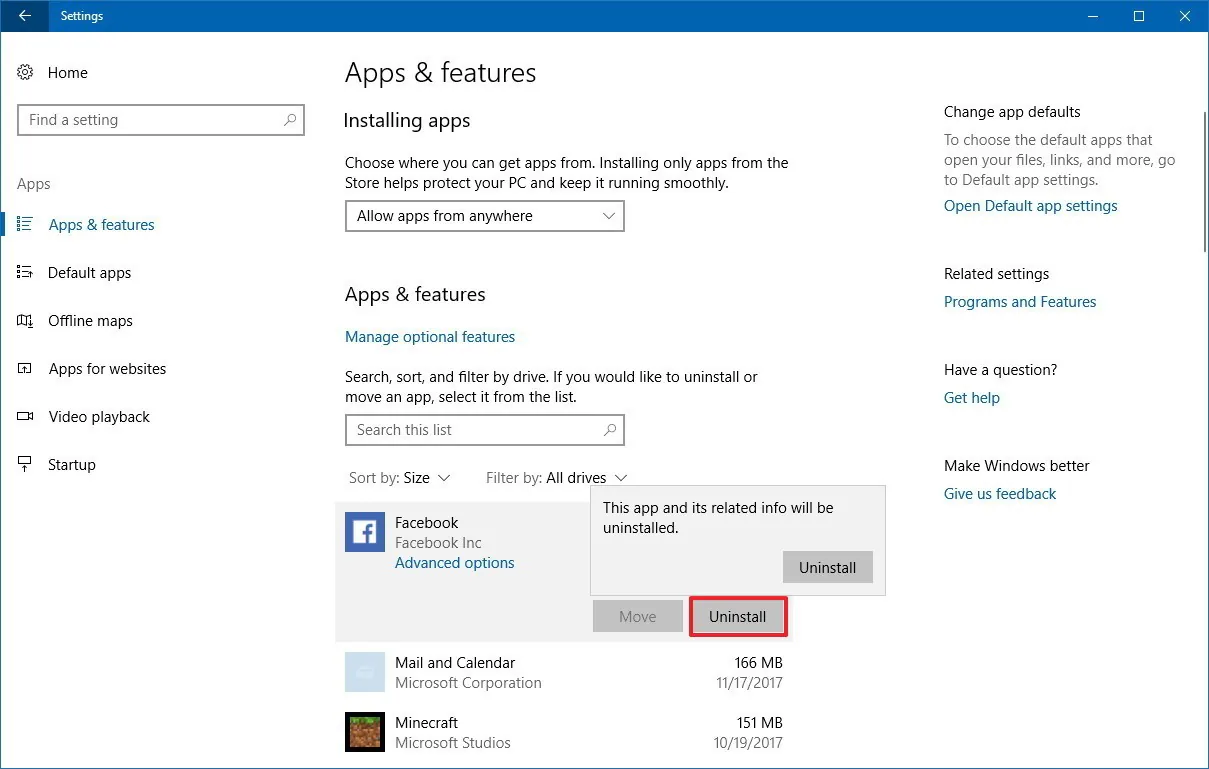Open the Allow apps from anywhere dropdown
The image size is (1209, 769).
click(485, 216)
